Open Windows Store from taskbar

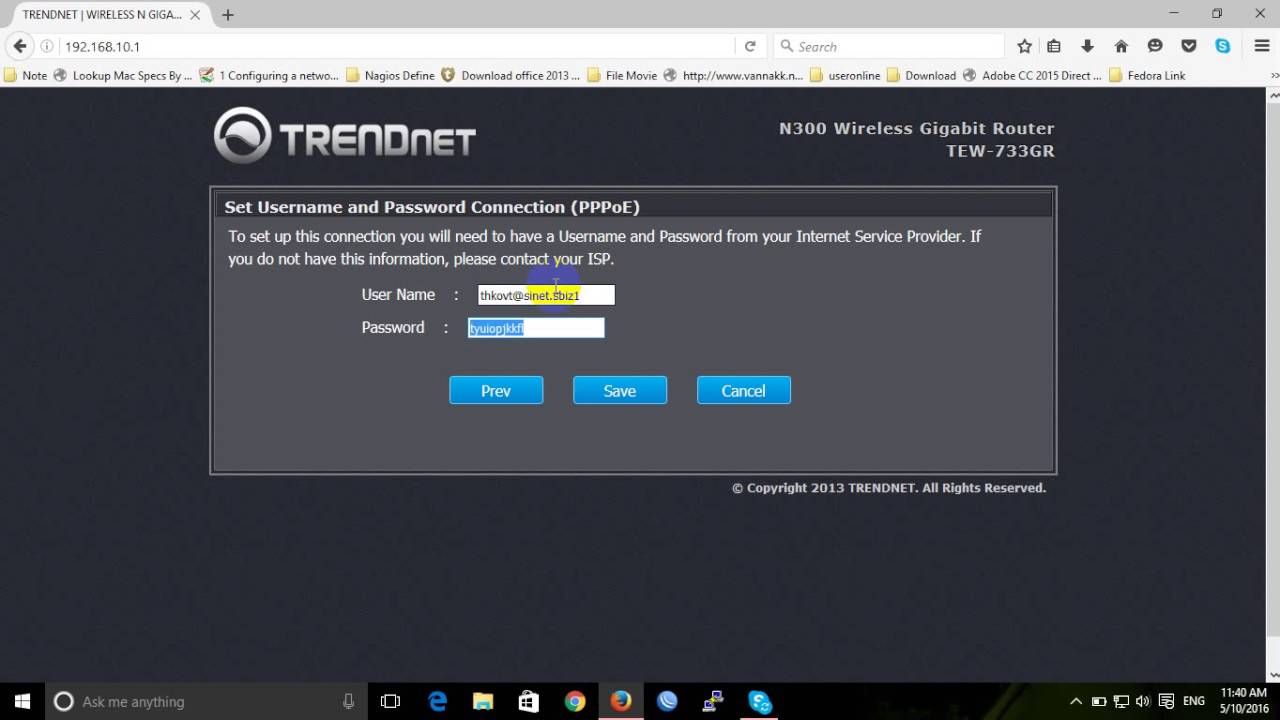pyautogui.click(x=529, y=701)
